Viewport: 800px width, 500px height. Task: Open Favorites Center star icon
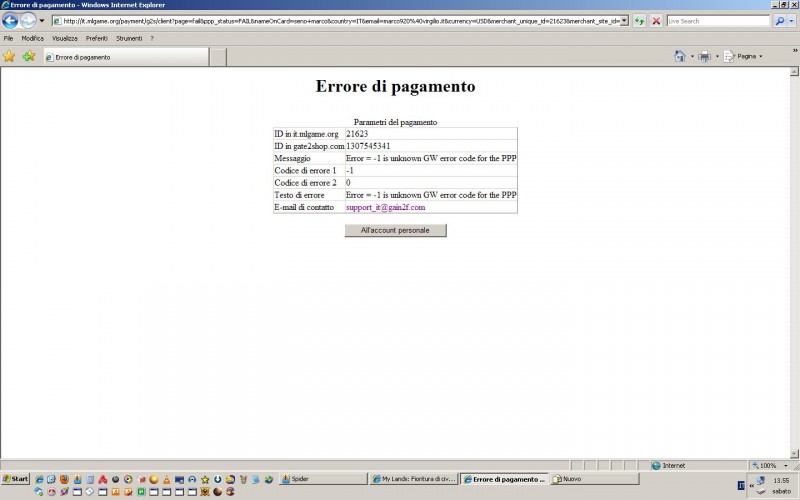coord(9,56)
